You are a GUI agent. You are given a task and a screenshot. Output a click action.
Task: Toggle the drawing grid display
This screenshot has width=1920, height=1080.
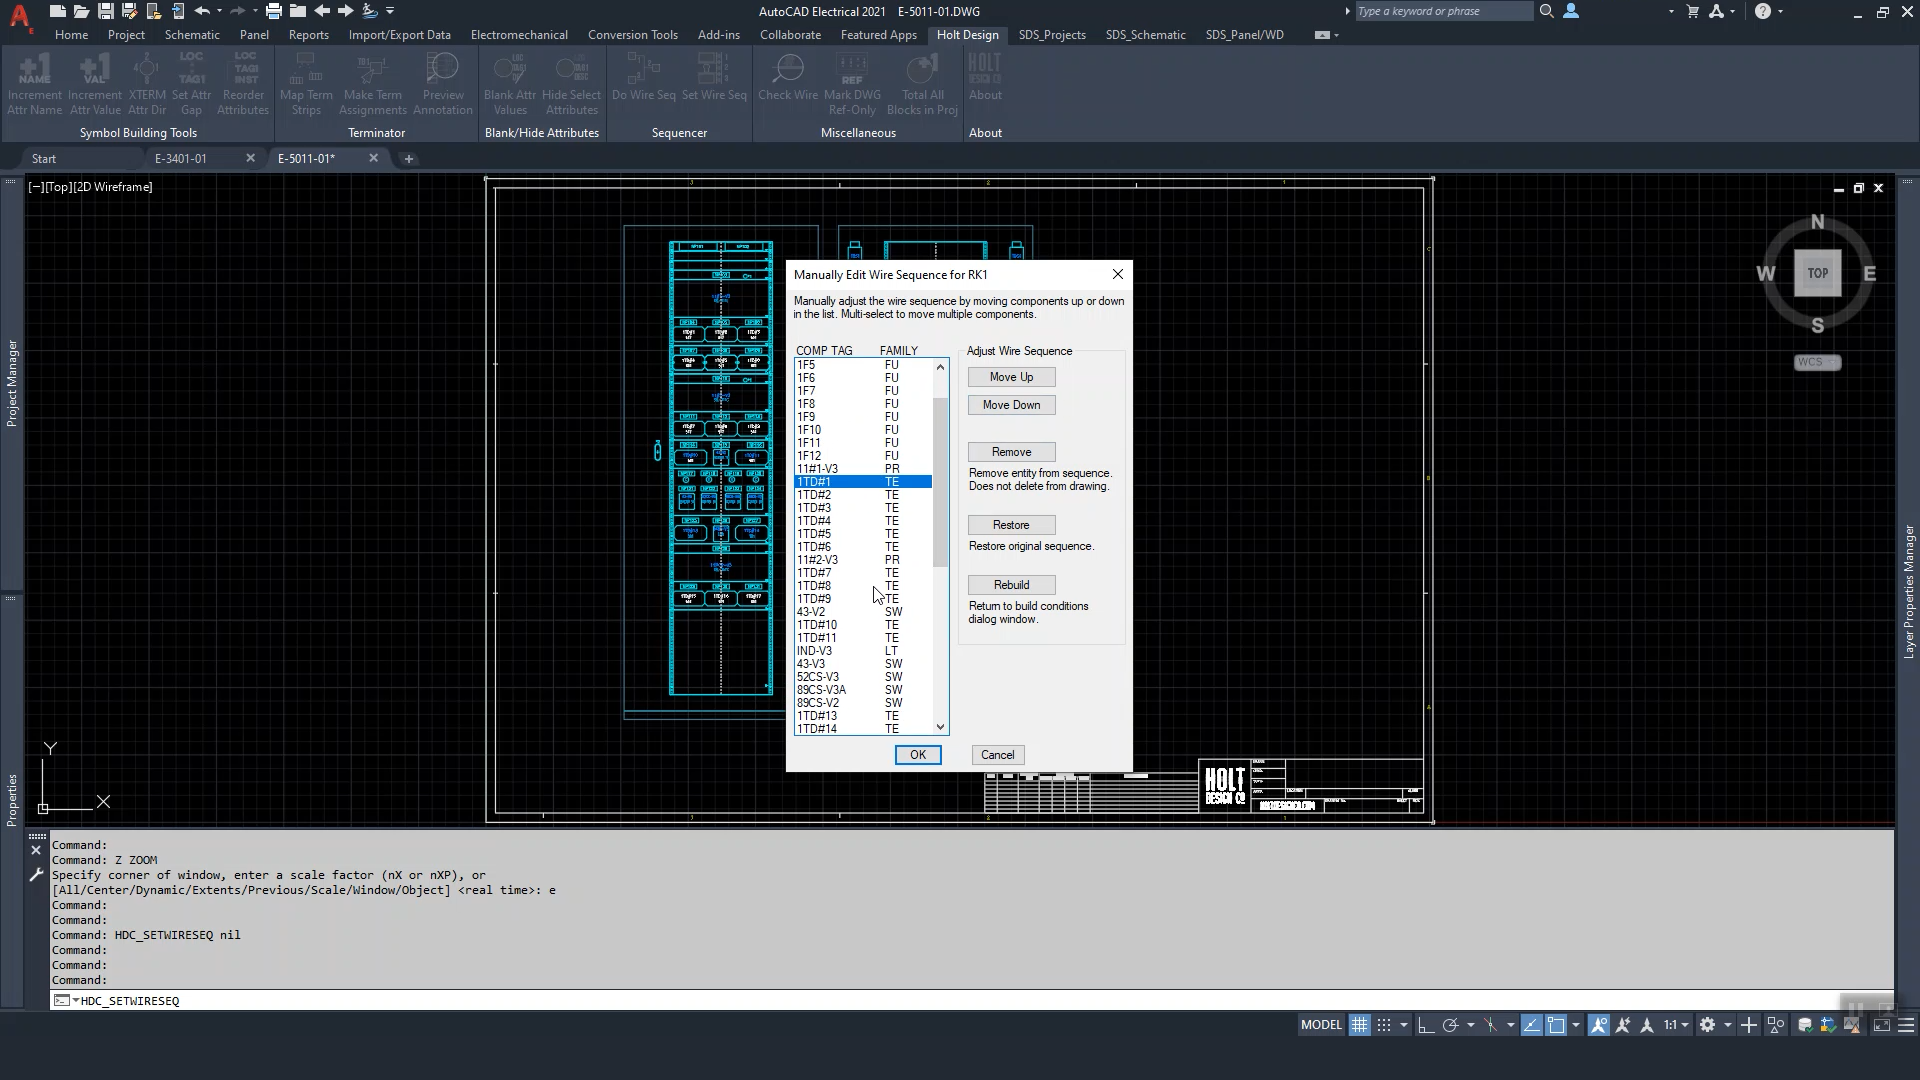tap(1359, 1025)
